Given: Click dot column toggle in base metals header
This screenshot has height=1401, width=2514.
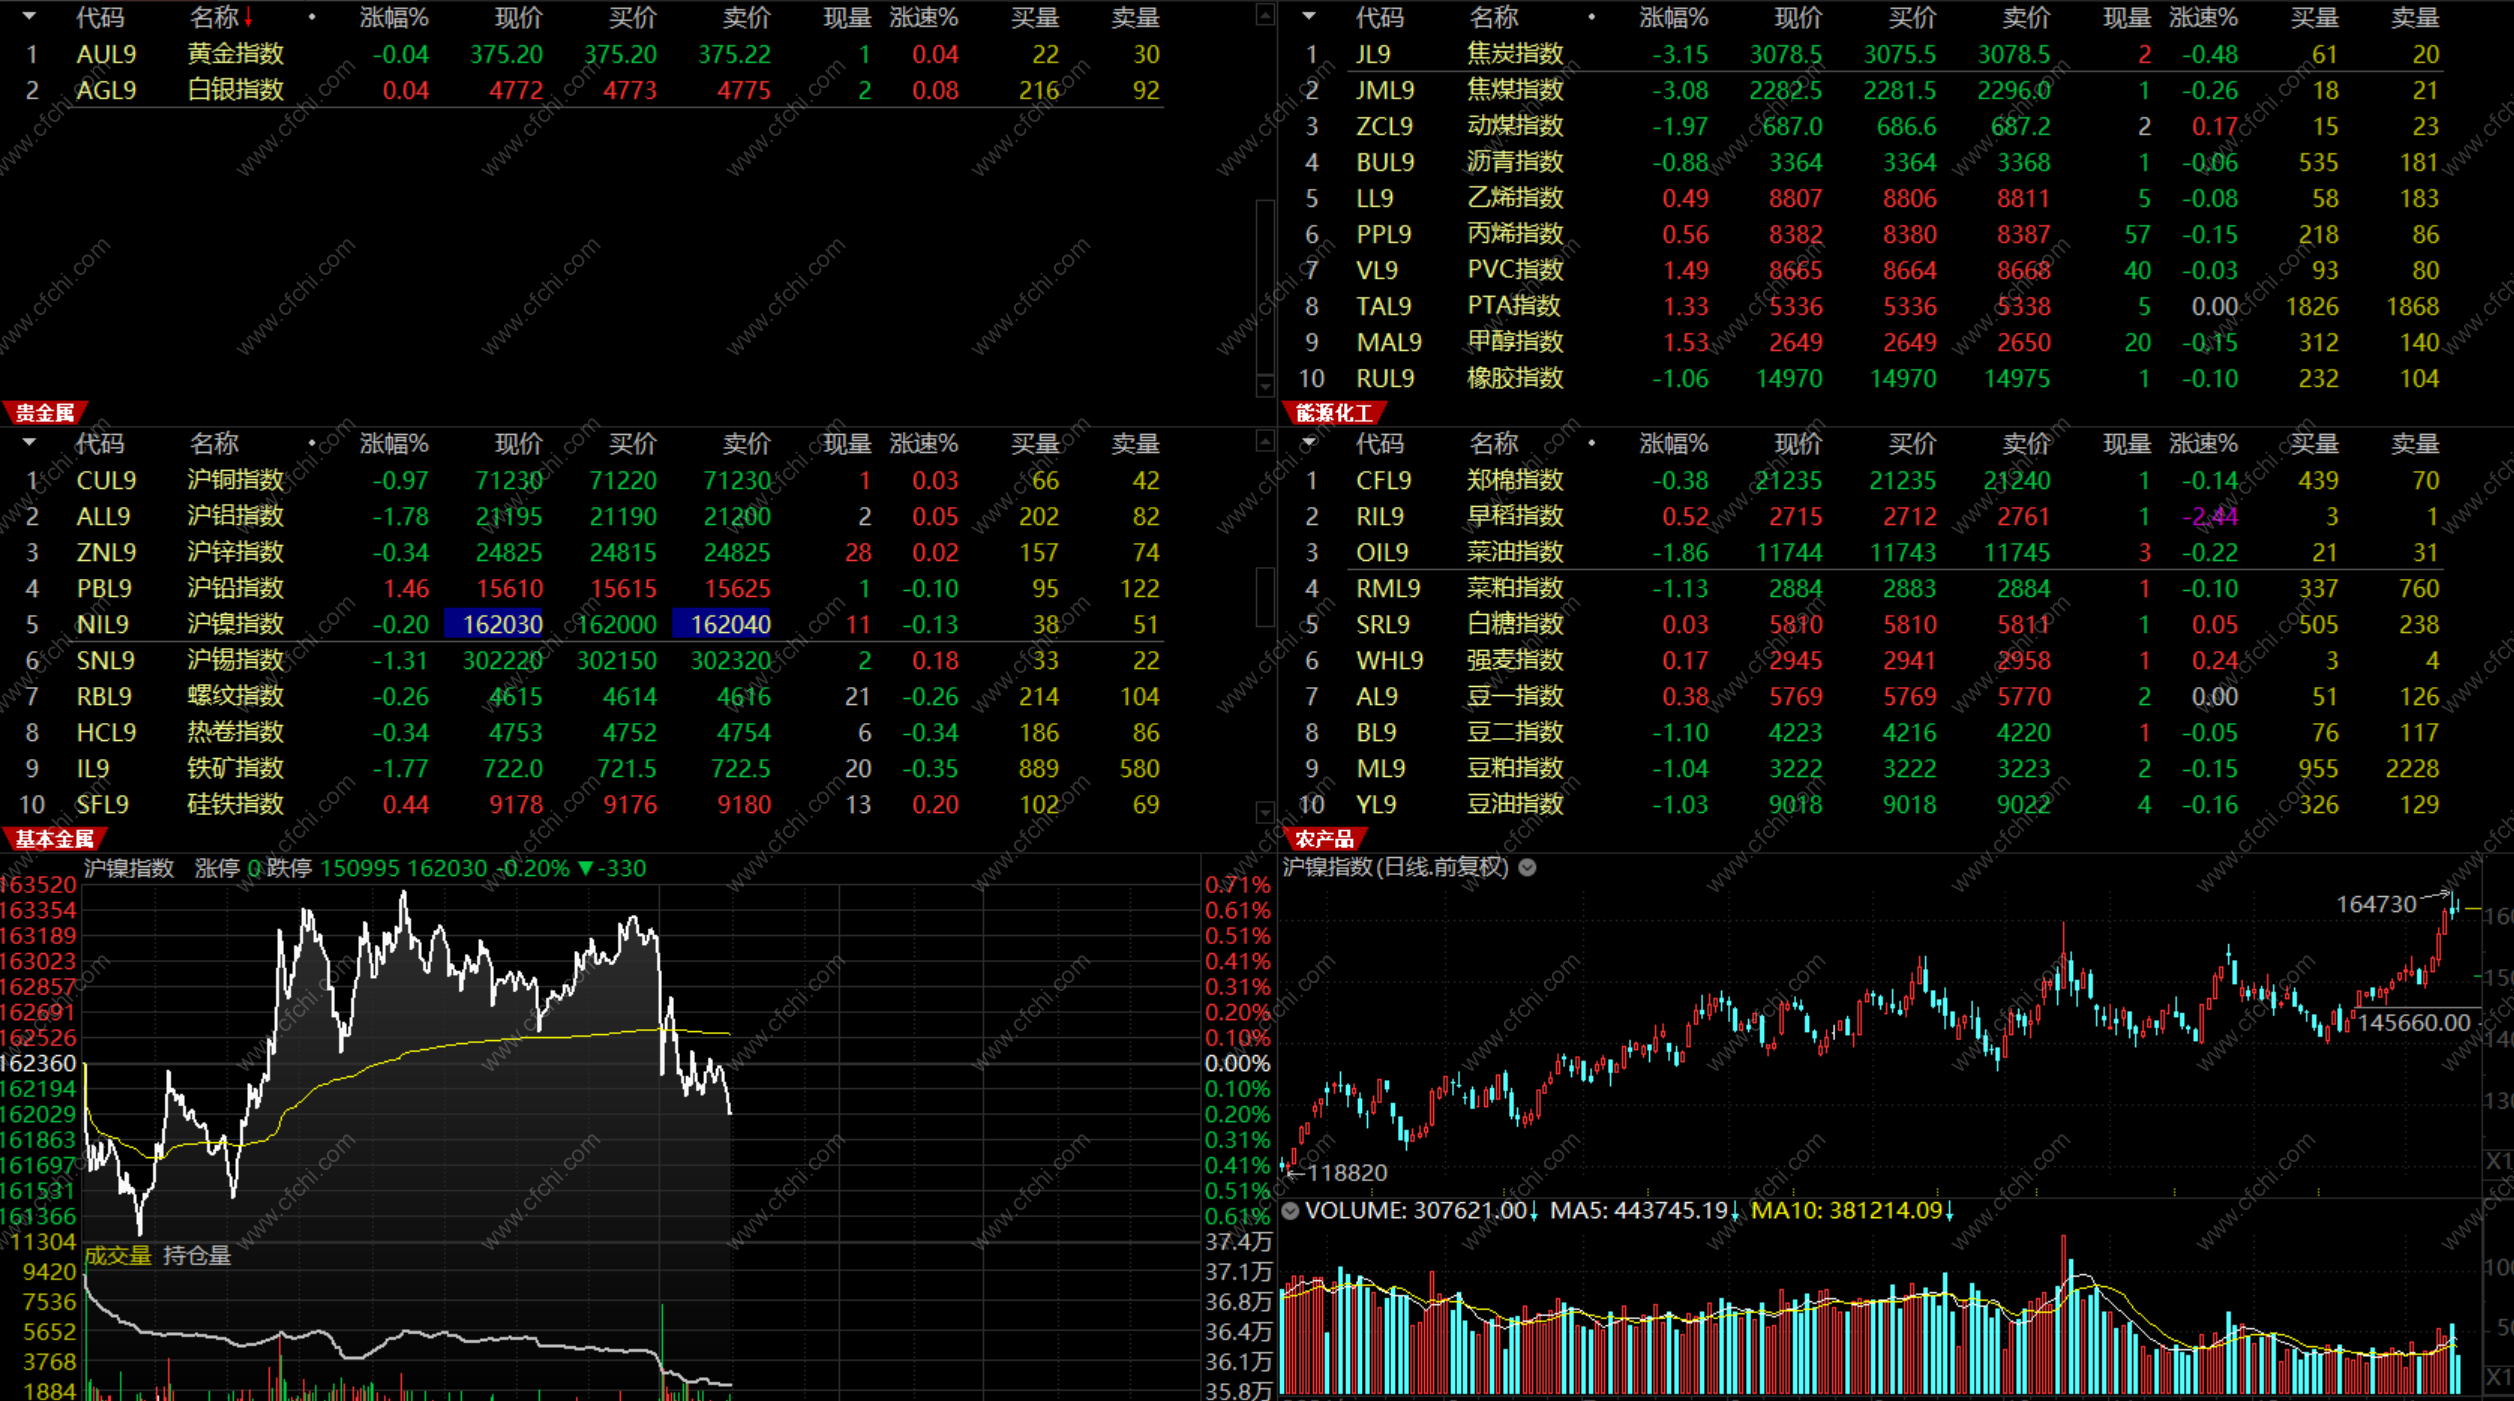Looking at the screenshot, I should coord(312,442).
